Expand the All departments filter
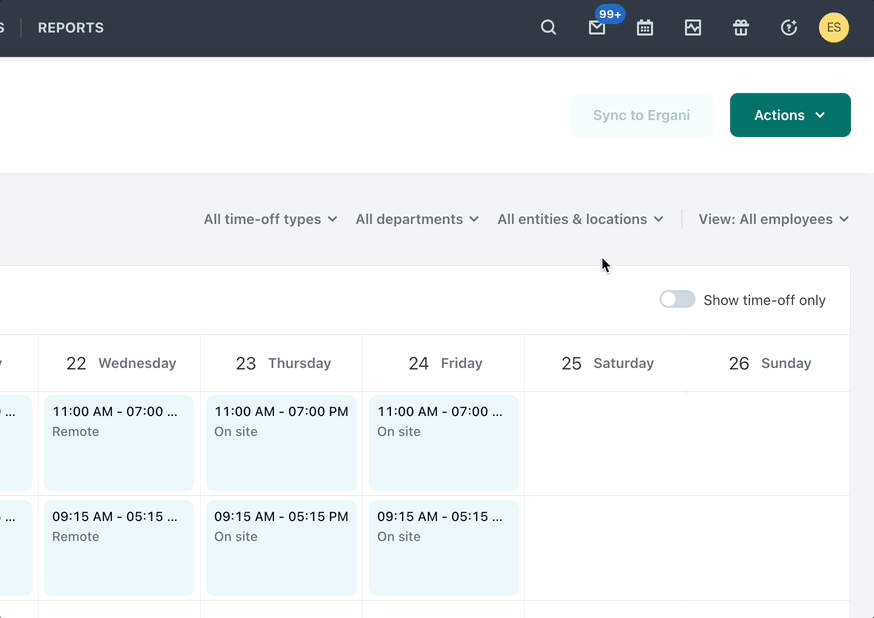Screen dimensions: 874x618 click(x=417, y=219)
